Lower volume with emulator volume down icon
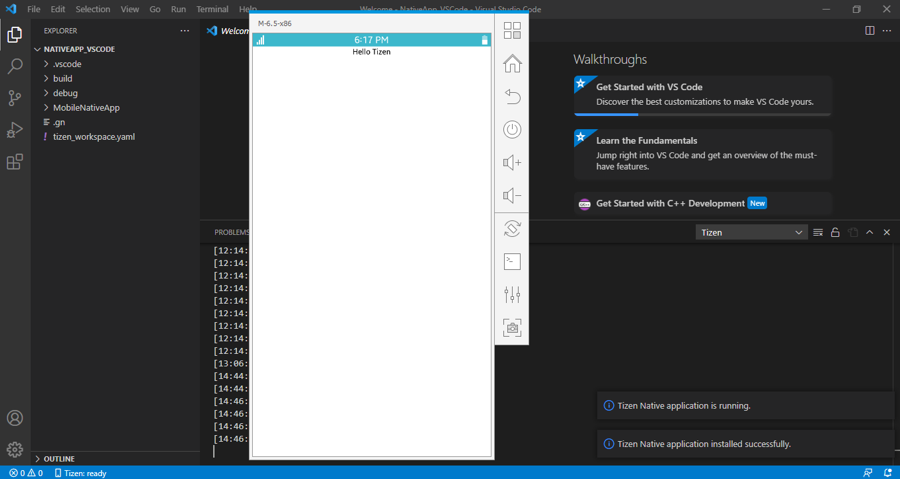900x479 pixels. point(512,196)
